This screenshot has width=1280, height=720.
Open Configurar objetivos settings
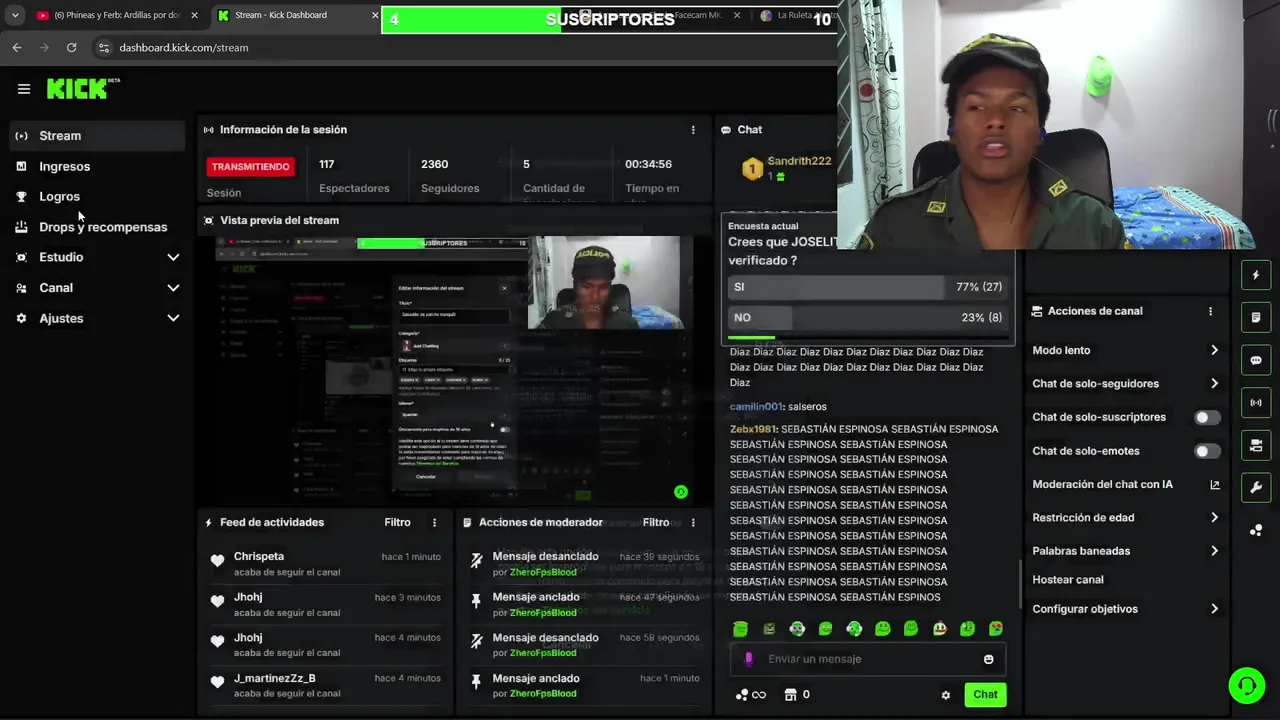(1125, 609)
